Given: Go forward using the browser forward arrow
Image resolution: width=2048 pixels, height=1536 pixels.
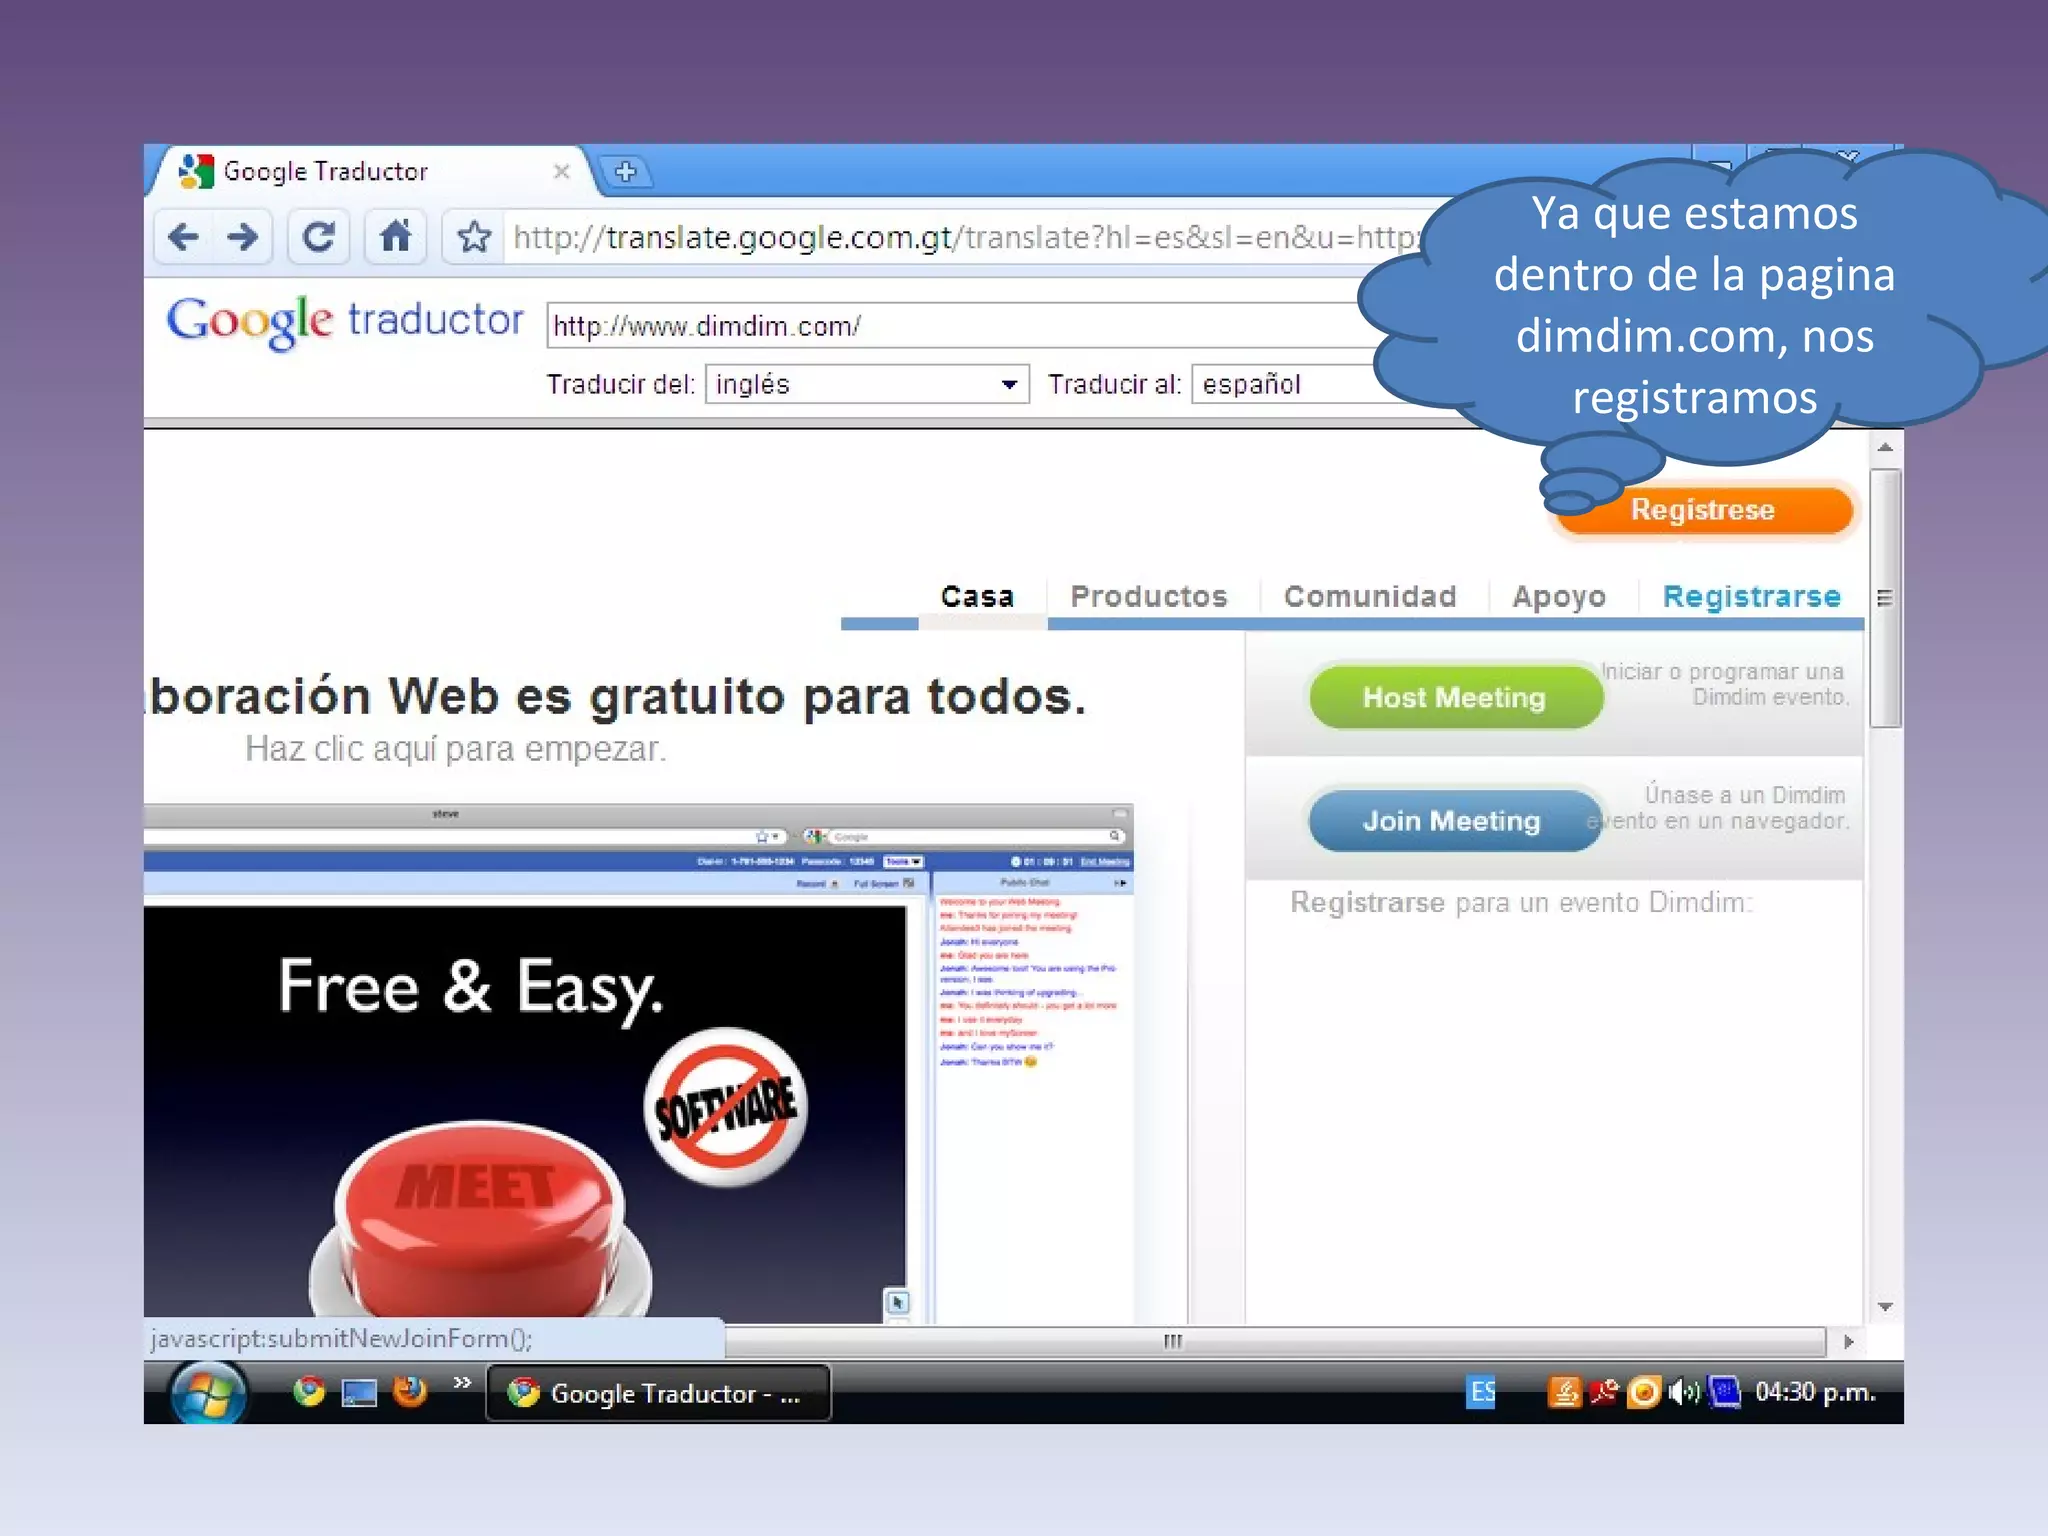Looking at the screenshot, I should [242, 237].
